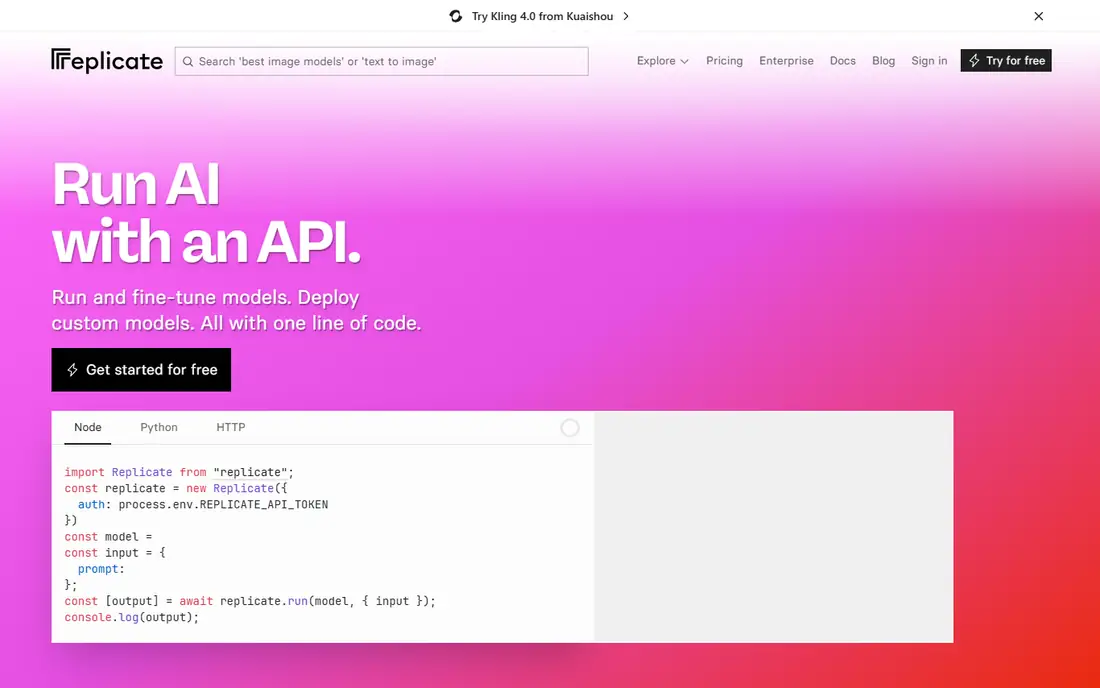
Task: Go to the Blog
Action: pyautogui.click(x=883, y=61)
